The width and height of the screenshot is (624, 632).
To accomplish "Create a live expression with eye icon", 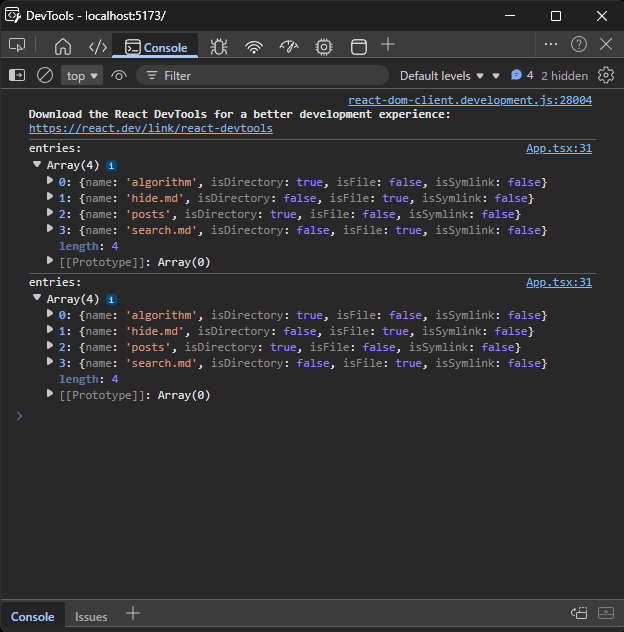I will [x=119, y=75].
